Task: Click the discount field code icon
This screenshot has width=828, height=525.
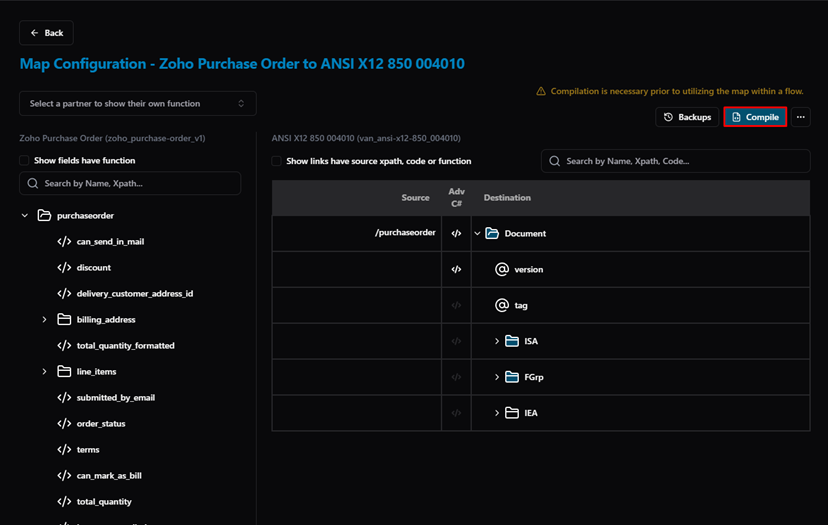Action: pyautogui.click(x=64, y=267)
